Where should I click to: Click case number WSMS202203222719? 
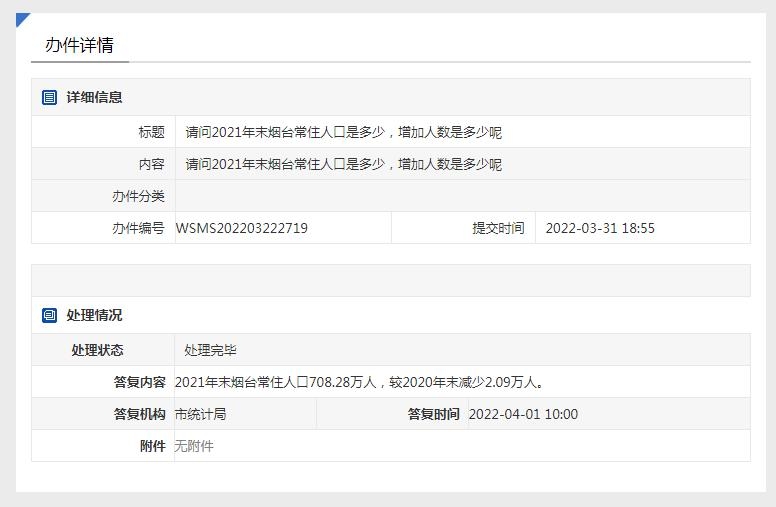click(242, 228)
